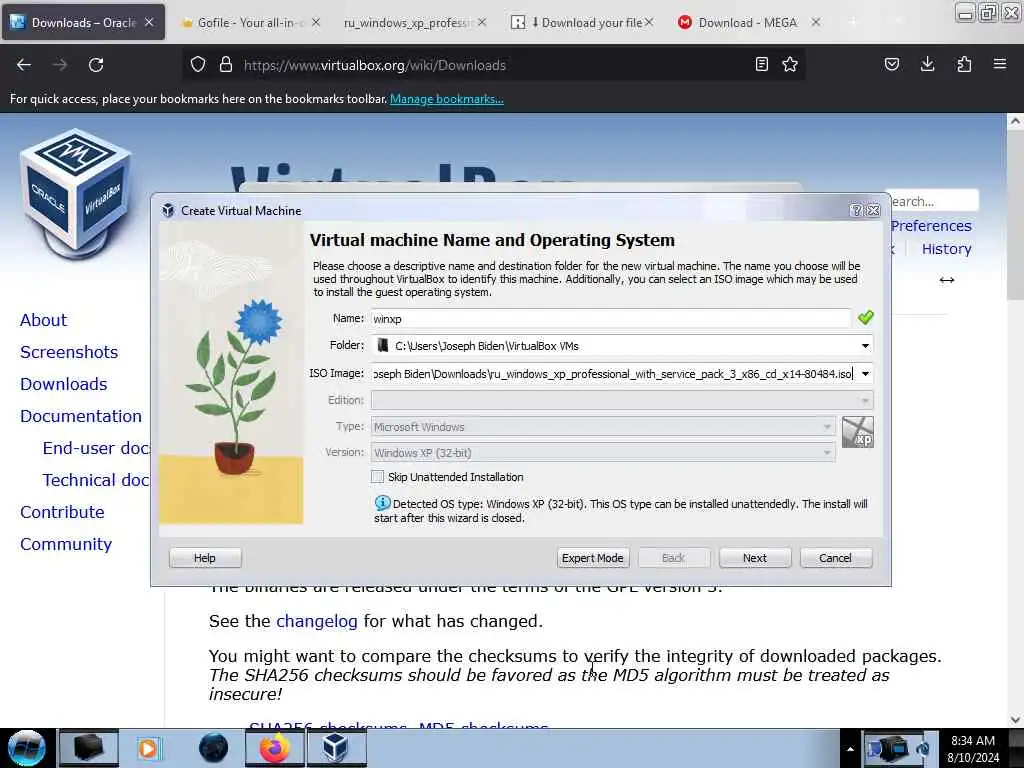Viewport: 1024px width, 768px height.
Task: Click the browser URL address bar
Action: (x=494, y=65)
